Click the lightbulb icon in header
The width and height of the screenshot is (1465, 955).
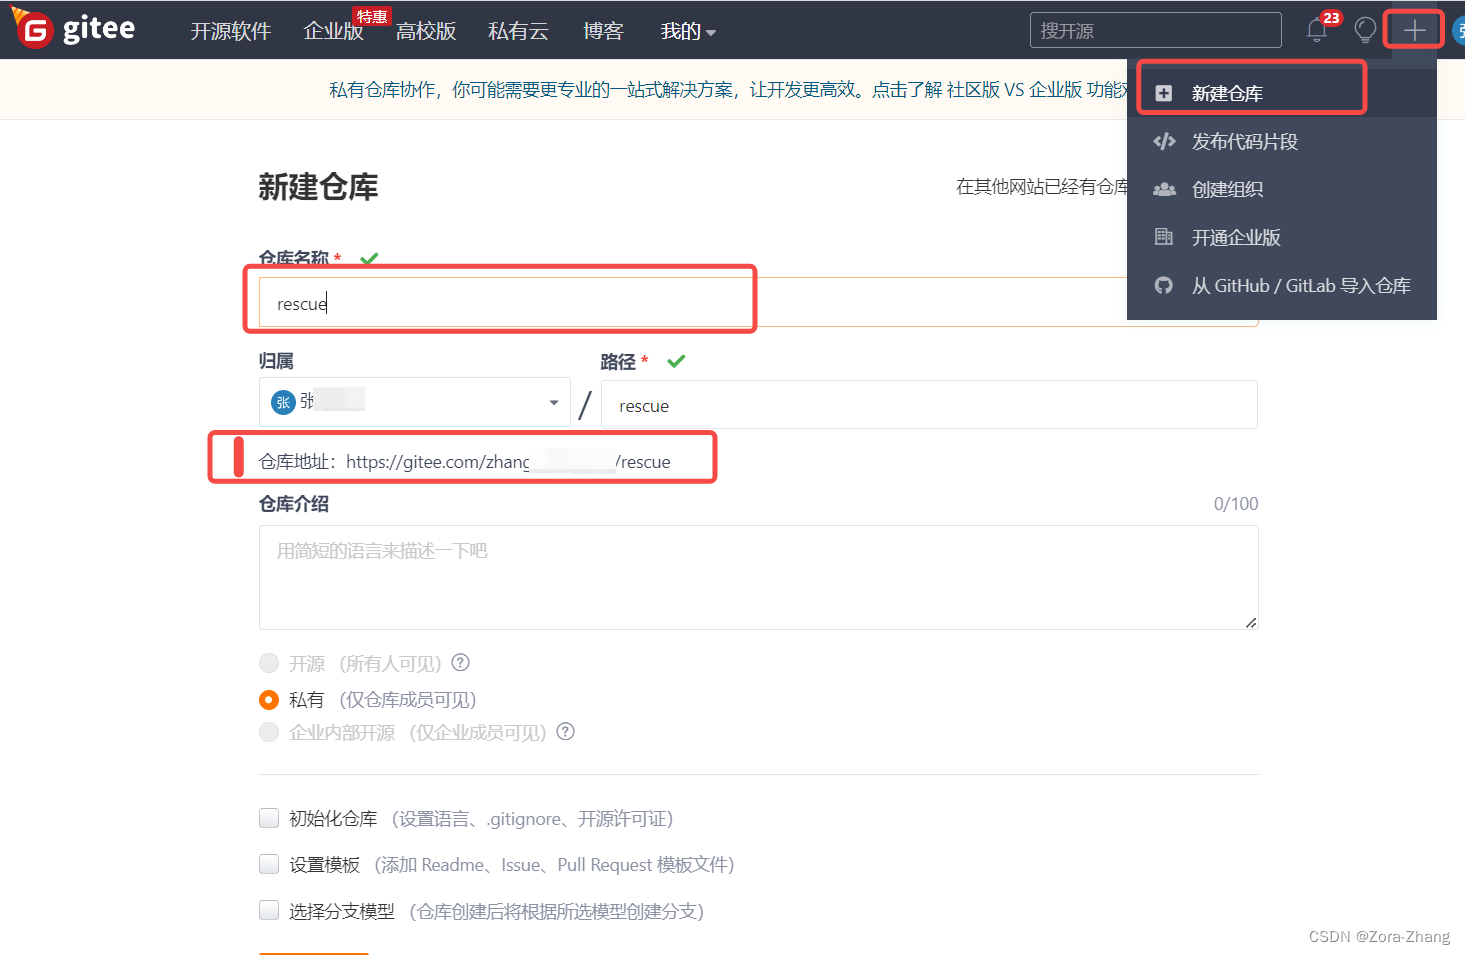1365,30
